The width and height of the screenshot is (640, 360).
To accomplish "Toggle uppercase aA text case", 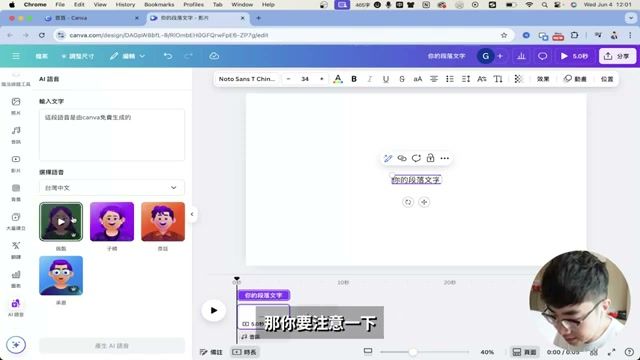I will [418, 79].
